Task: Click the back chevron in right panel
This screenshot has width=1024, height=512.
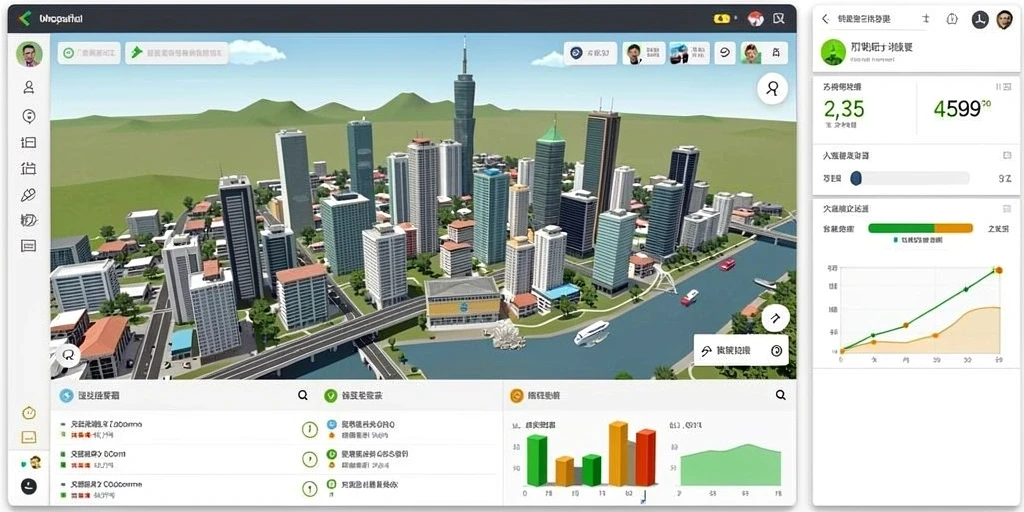Action: [x=825, y=19]
